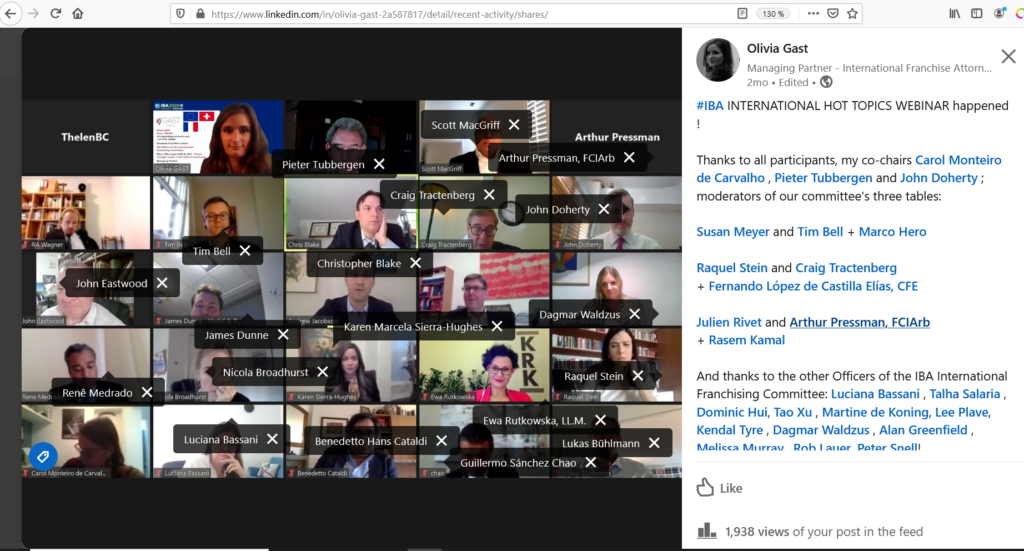Remove the Christopher Blake photo tag
This screenshot has height=551, width=1024.
[415, 263]
